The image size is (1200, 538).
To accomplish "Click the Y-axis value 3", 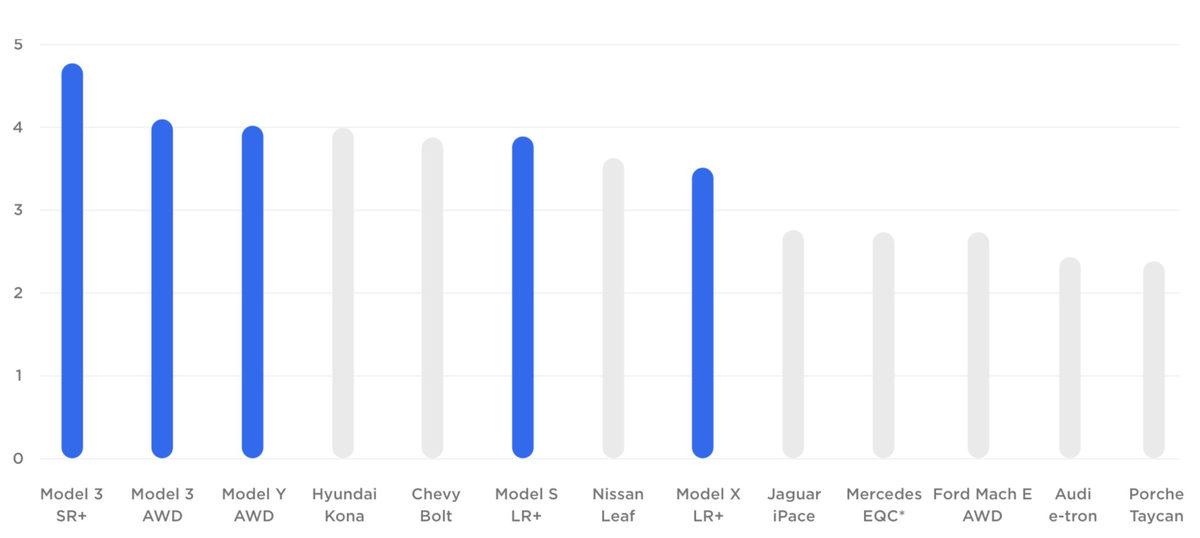I will coord(18,210).
